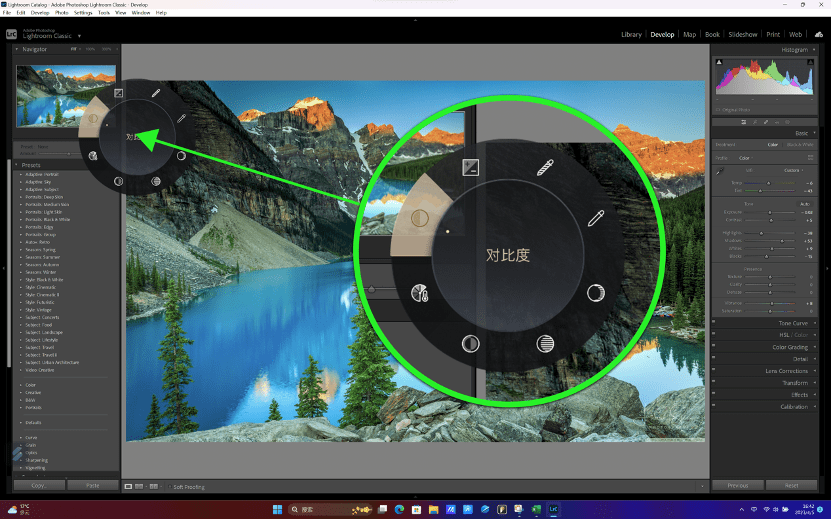Click the Previous button
The width and height of the screenshot is (832, 520).
(738, 486)
